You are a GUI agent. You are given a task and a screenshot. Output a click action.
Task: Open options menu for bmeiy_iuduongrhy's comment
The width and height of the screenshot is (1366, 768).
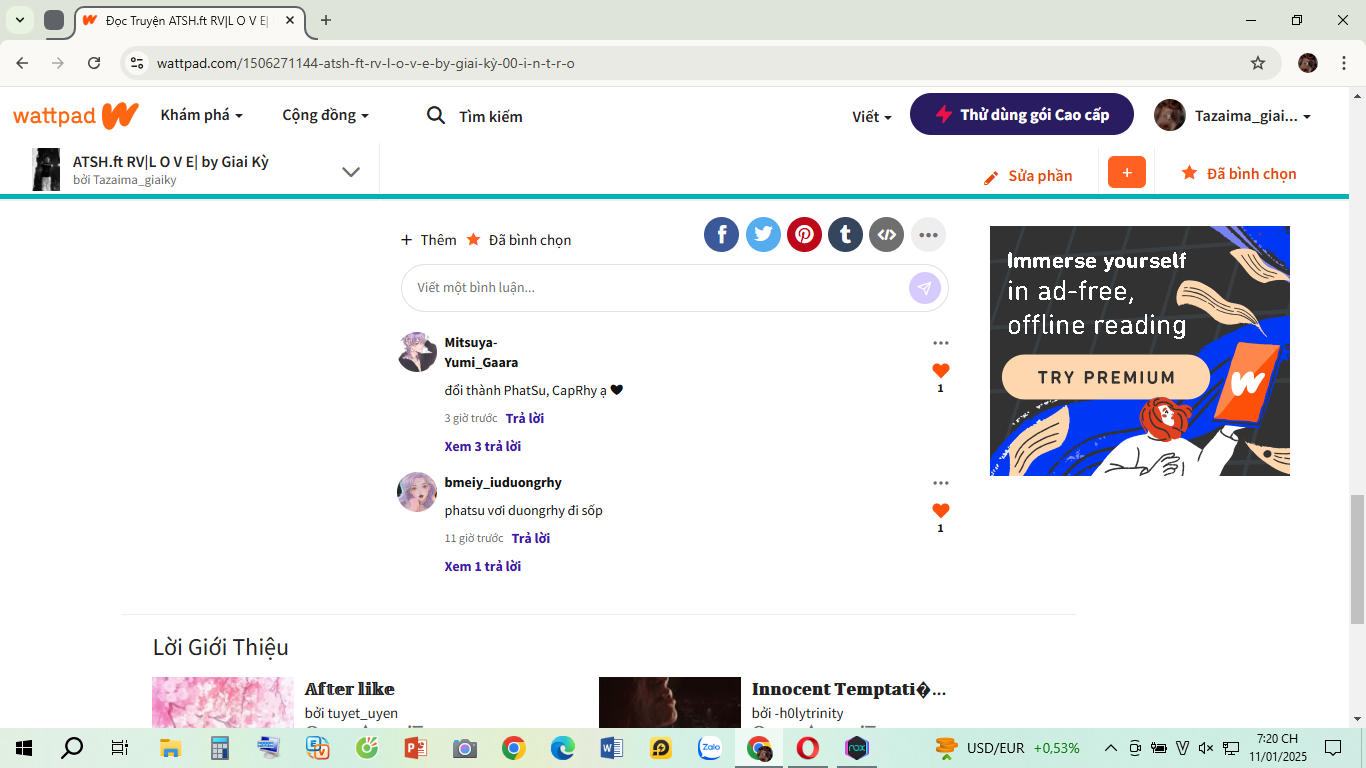click(940, 483)
